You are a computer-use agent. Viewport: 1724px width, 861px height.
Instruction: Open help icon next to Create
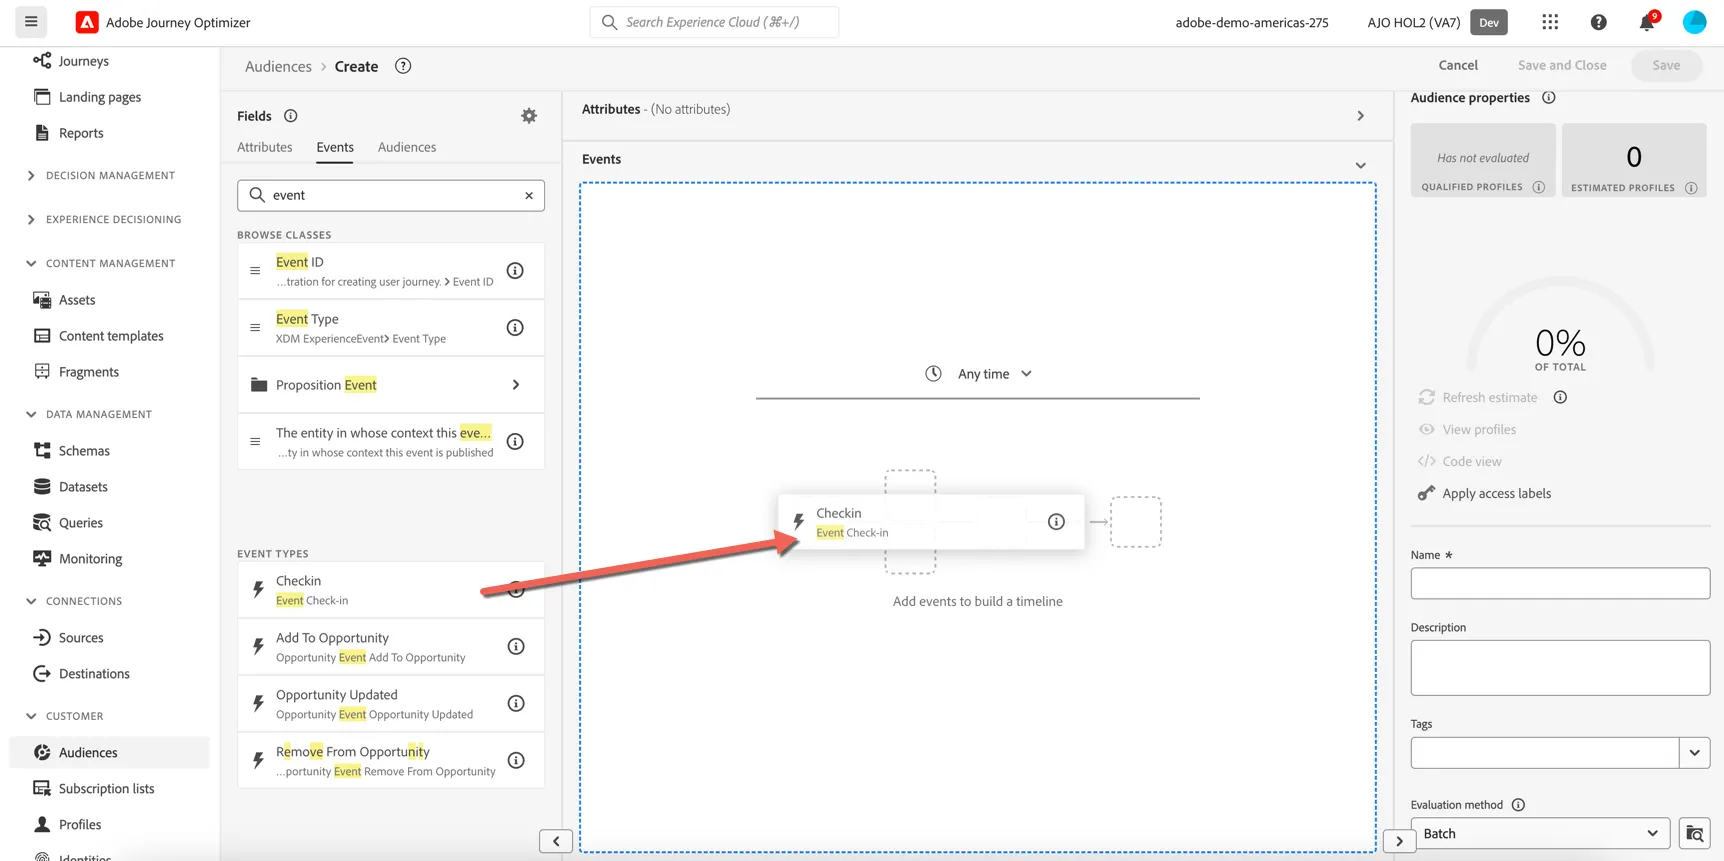[403, 66]
